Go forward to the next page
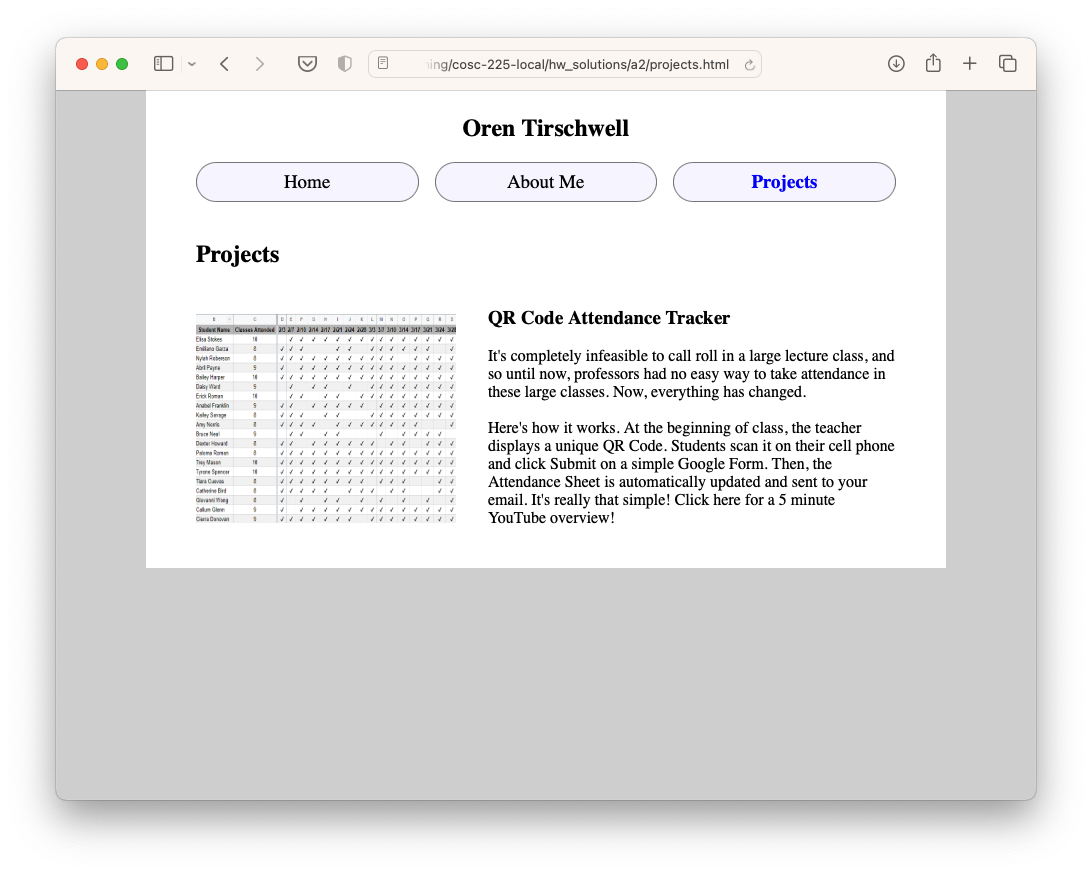This screenshot has height=874, width=1092. pos(260,64)
